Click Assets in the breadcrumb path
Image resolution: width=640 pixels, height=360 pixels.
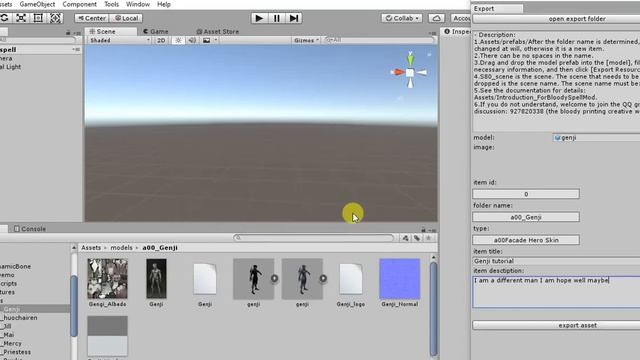(91, 247)
